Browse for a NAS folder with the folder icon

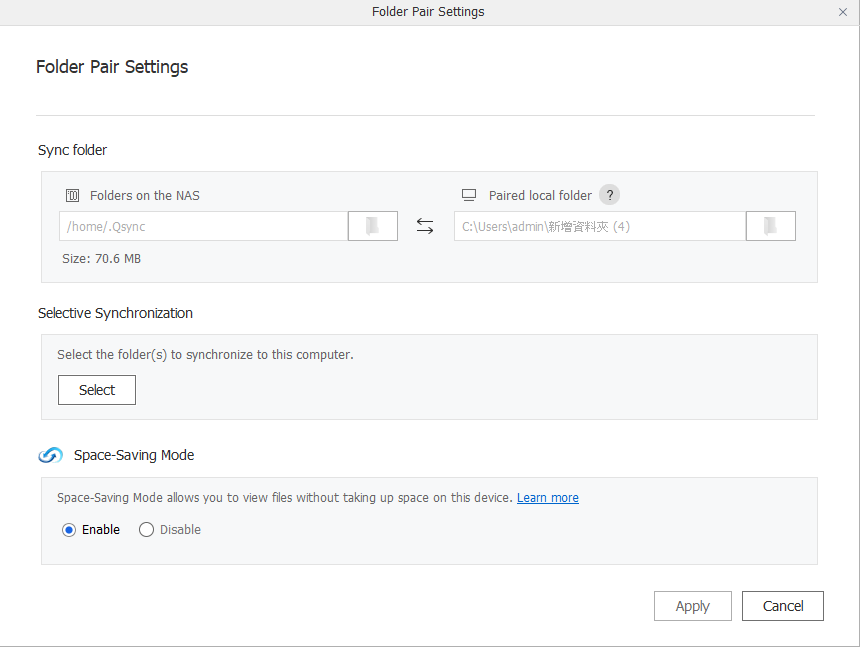[373, 226]
